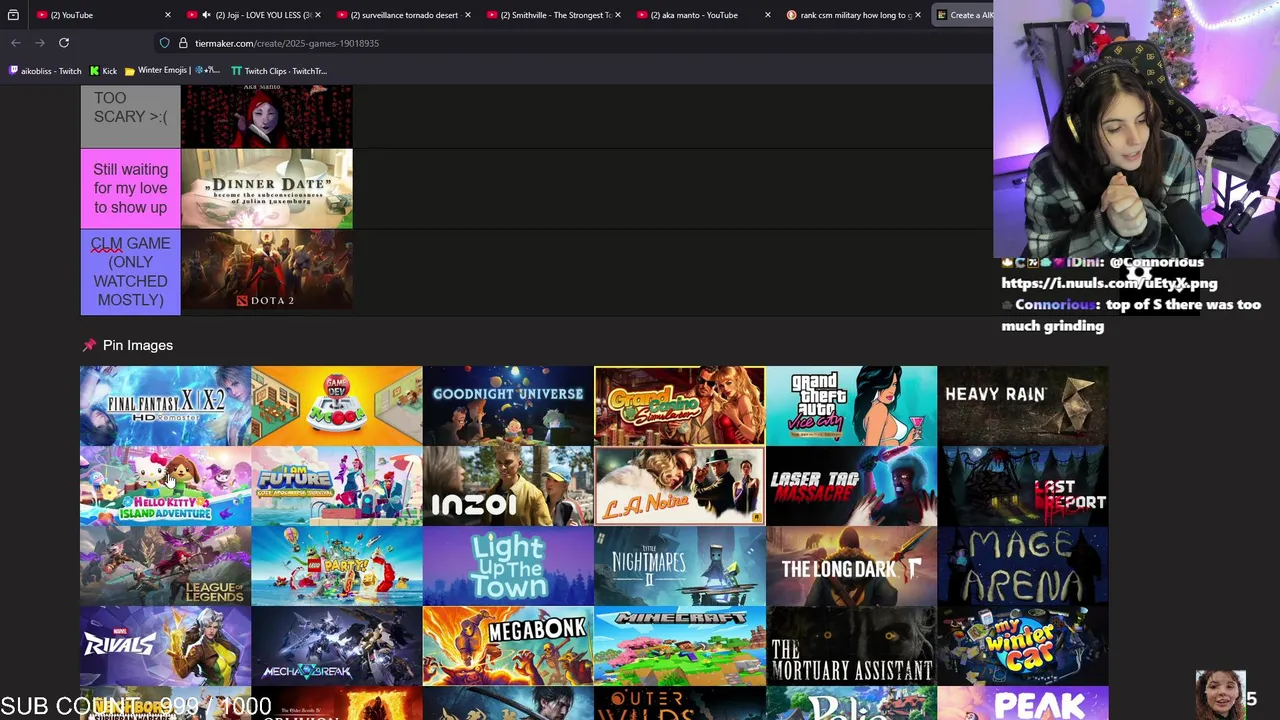Click the i.nuuls.com link in chat overlay

[1109, 283]
